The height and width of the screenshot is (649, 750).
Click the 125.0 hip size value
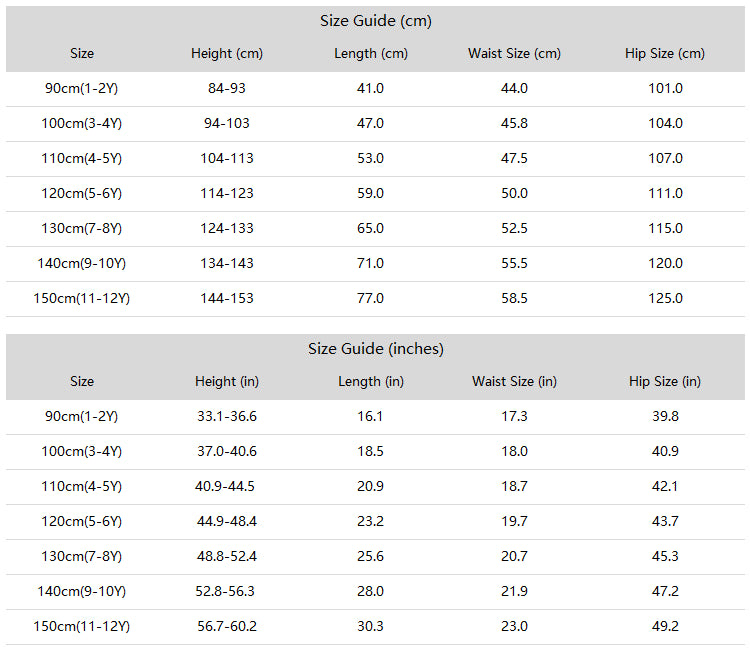665,298
